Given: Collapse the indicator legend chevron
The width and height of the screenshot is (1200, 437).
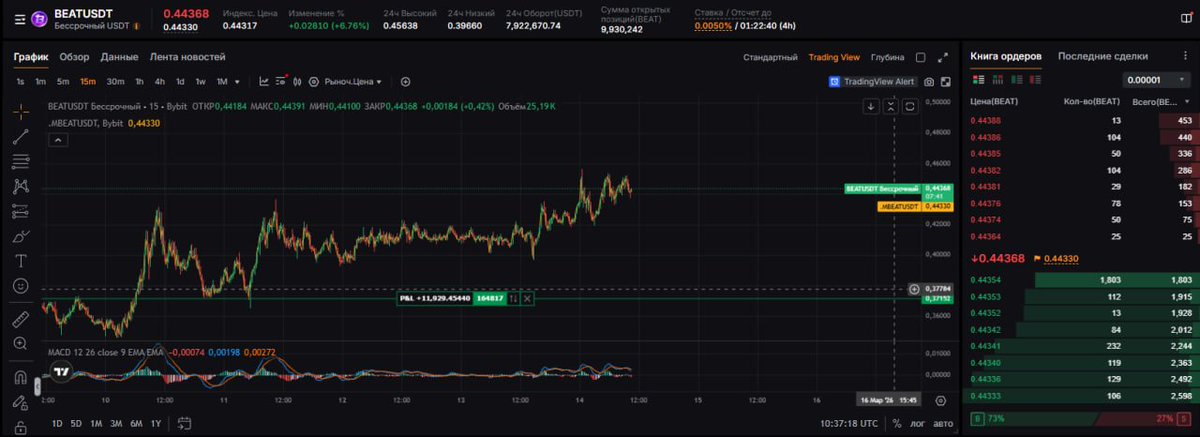Looking at the screenshot, I should coord(56,140).
